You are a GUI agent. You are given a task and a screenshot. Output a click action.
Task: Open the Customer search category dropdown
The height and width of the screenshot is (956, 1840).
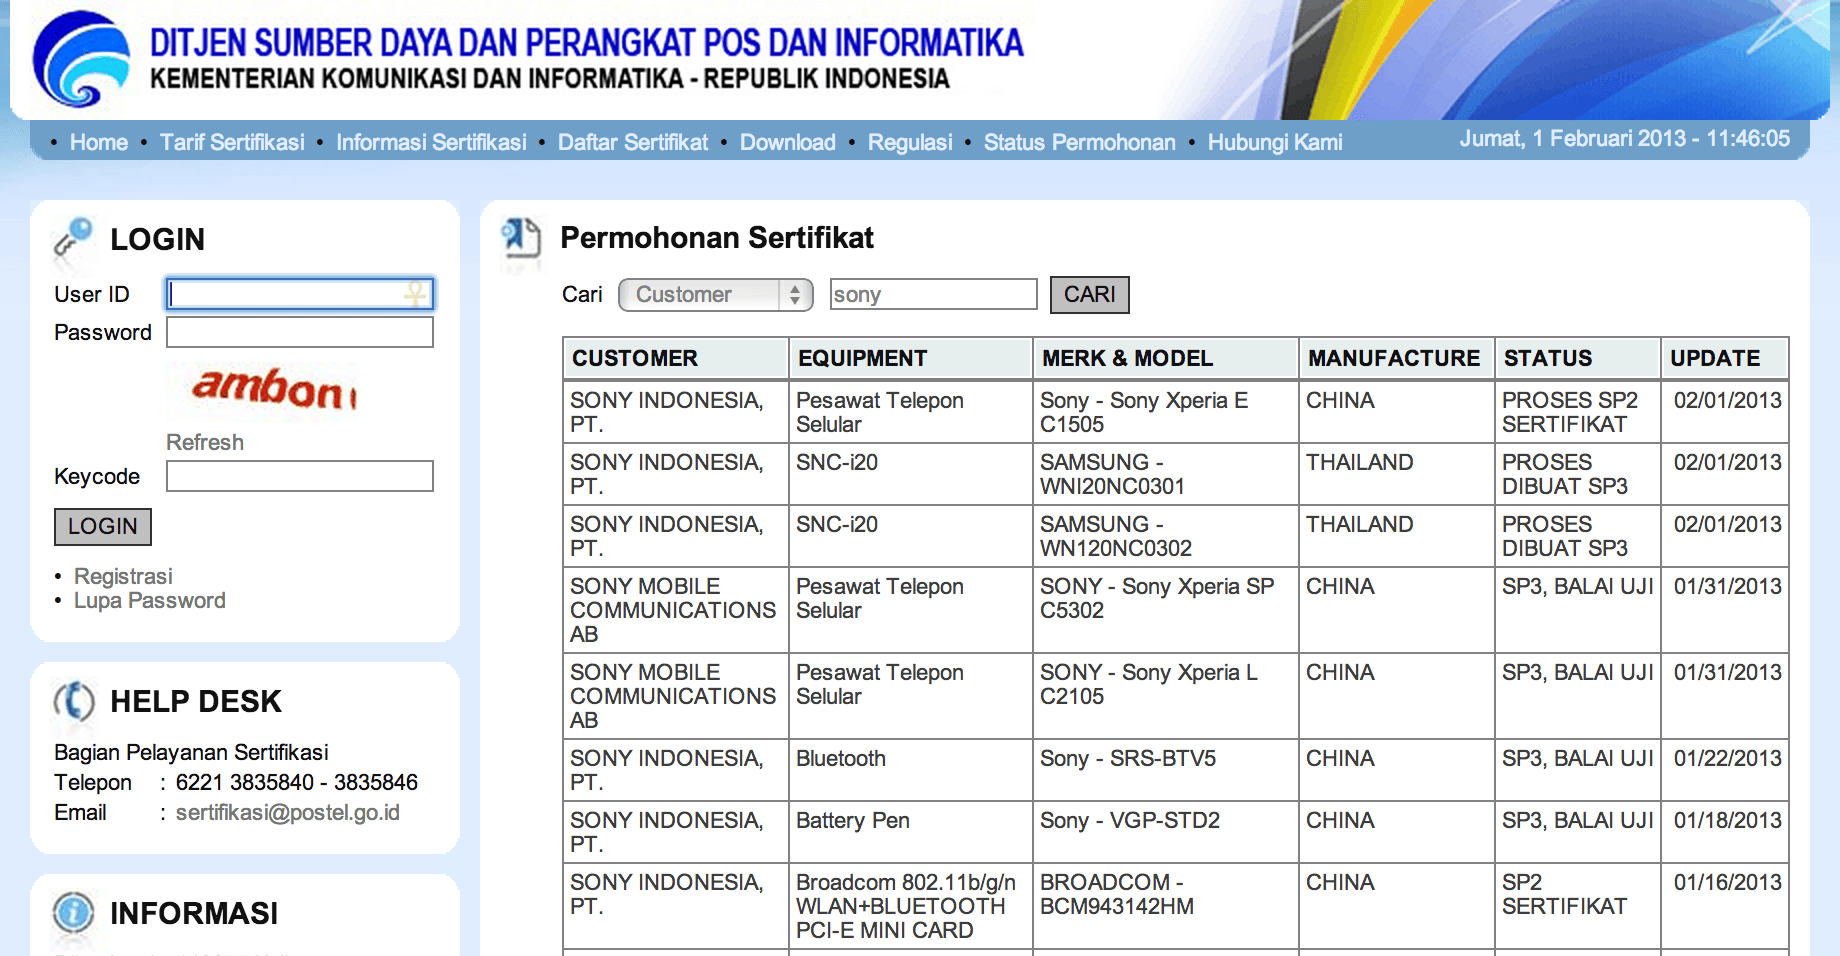tap(716, 295)
